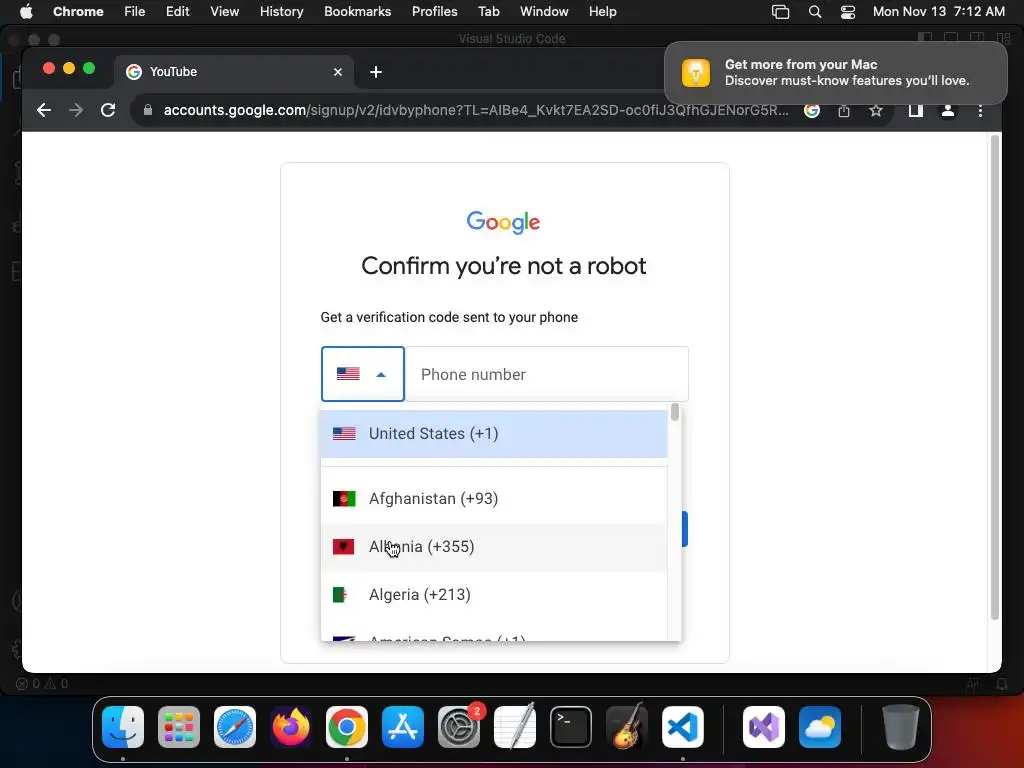This screenshot has width=1024, height=768.
Task: Open Visual Studio Code from the Dock
Action: [682, 727]
